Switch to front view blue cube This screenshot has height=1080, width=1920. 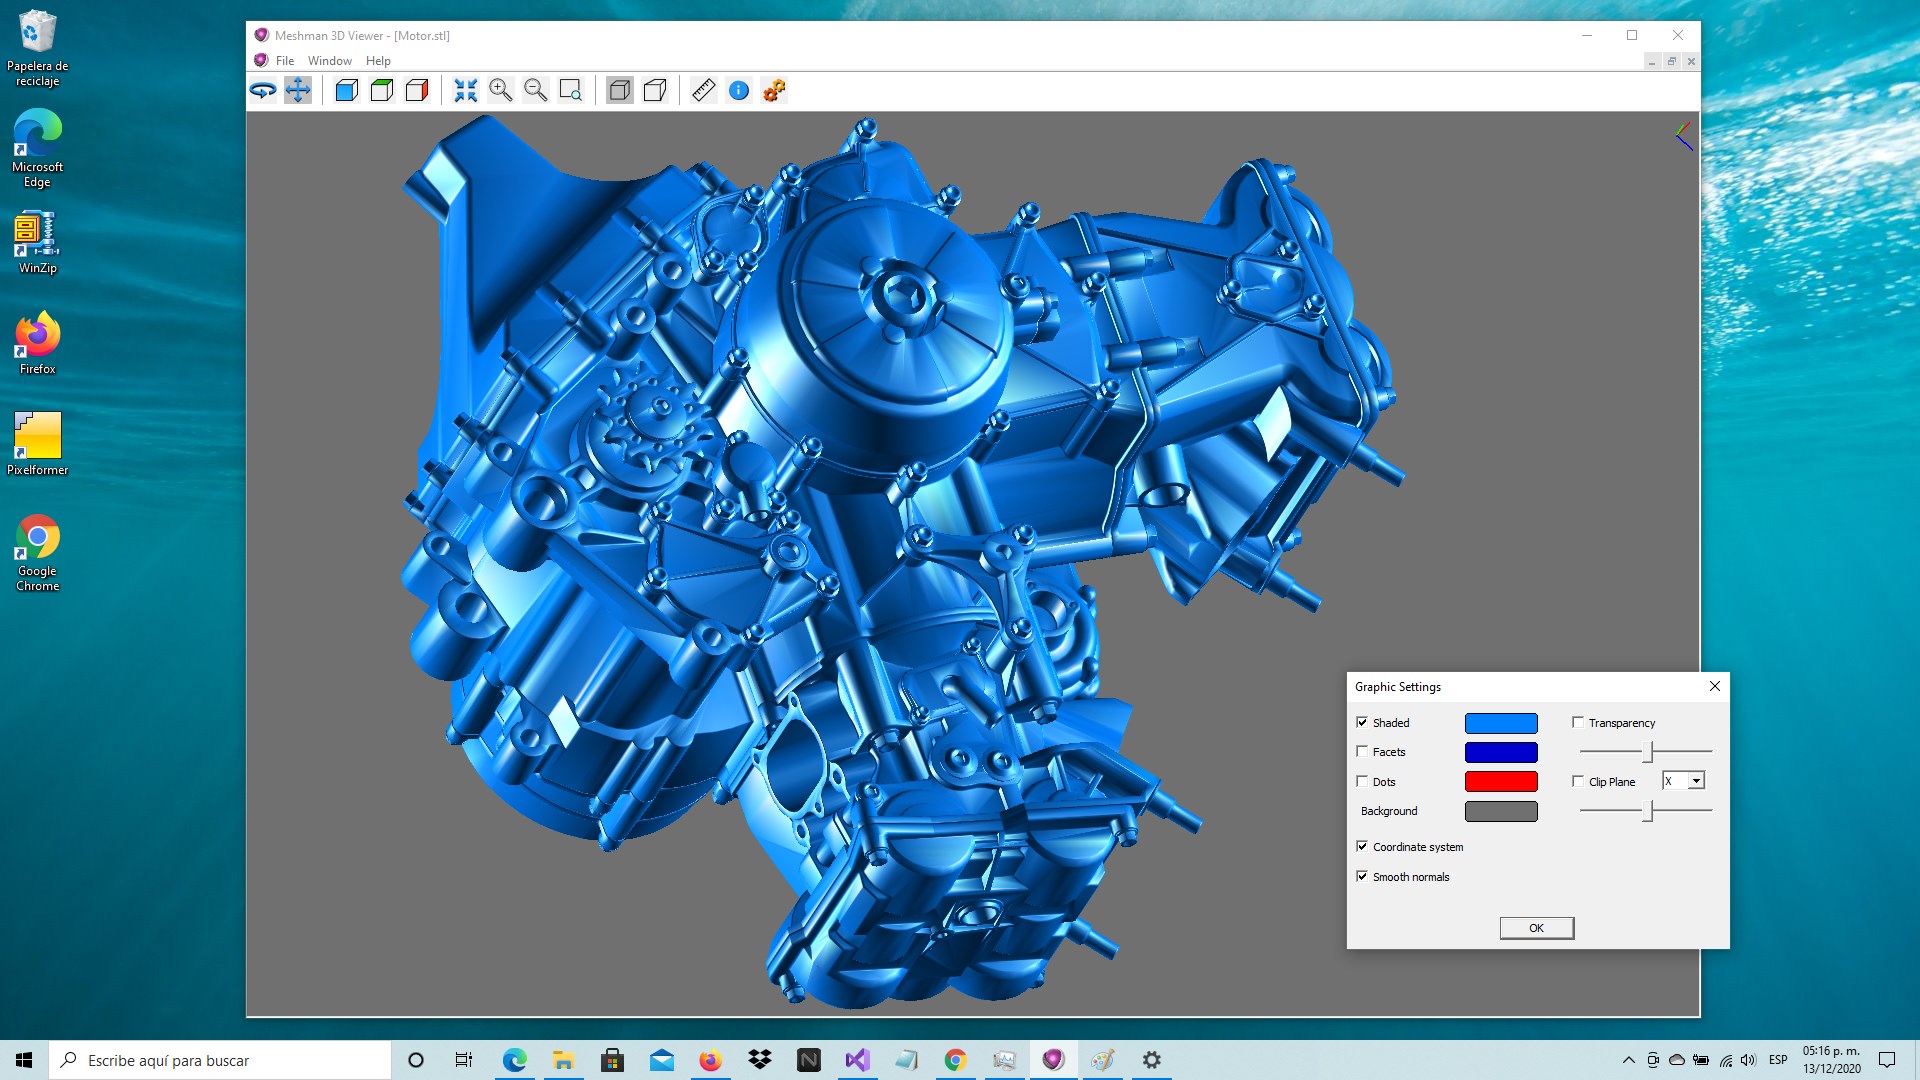tap(347, 91)
